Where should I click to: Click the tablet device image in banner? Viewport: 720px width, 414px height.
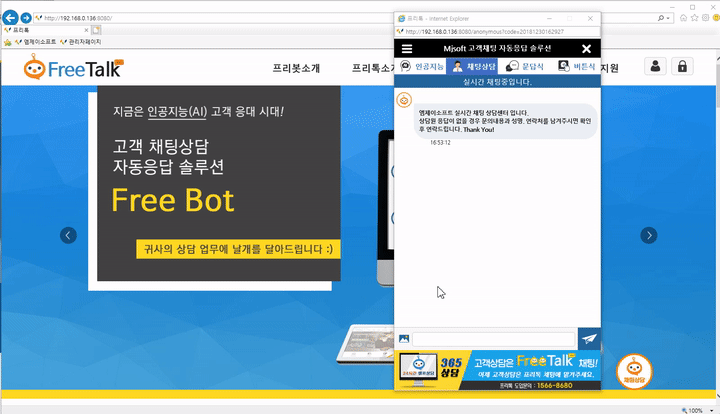pos(365,344)
